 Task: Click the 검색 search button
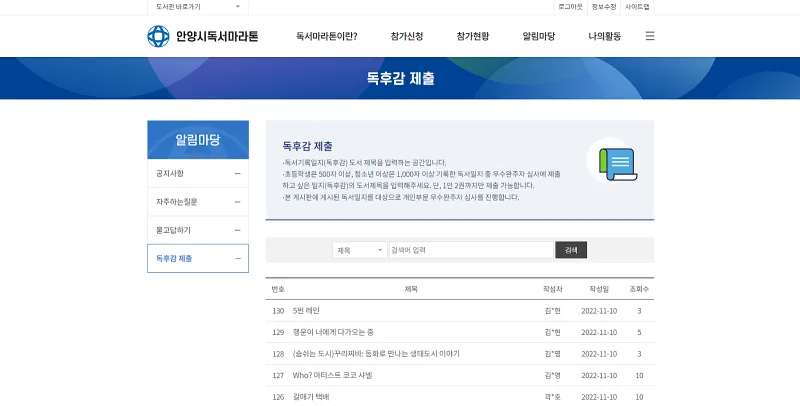(571, 250)
